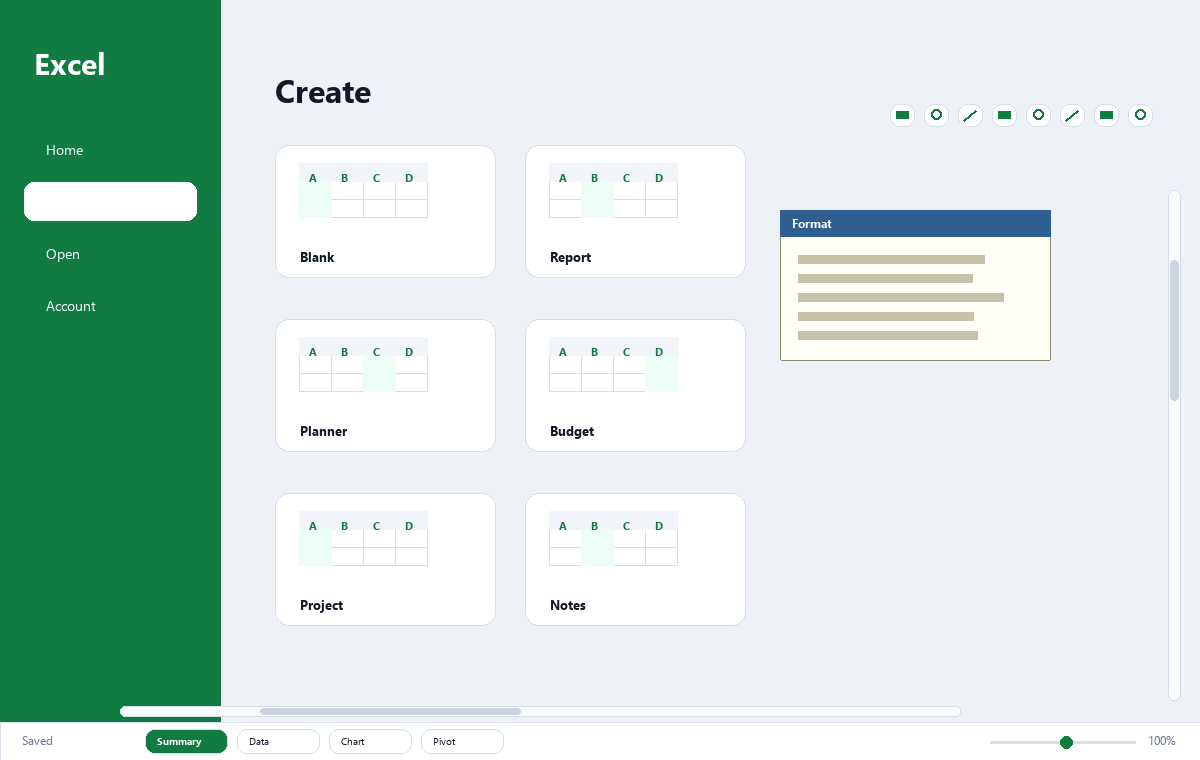Switch to the Summary sheet tab
The image size is (1200, 760).
(186, 741)
